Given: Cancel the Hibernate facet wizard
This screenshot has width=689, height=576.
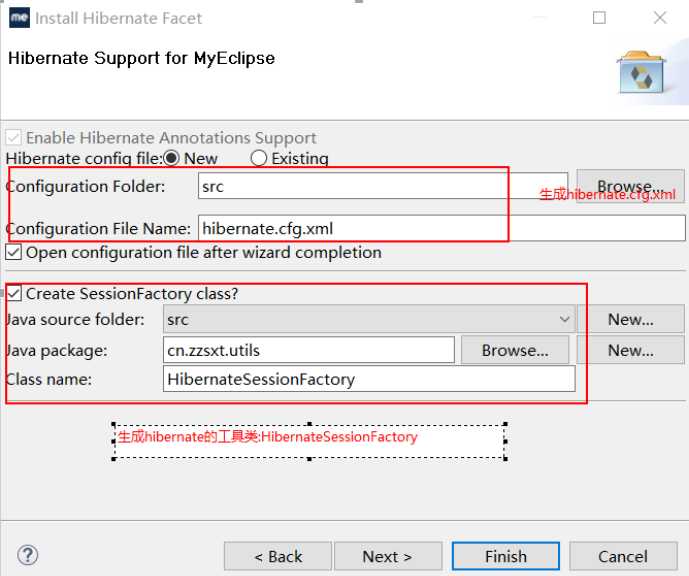Looking at the screenshot, I should tap(623, 556).
